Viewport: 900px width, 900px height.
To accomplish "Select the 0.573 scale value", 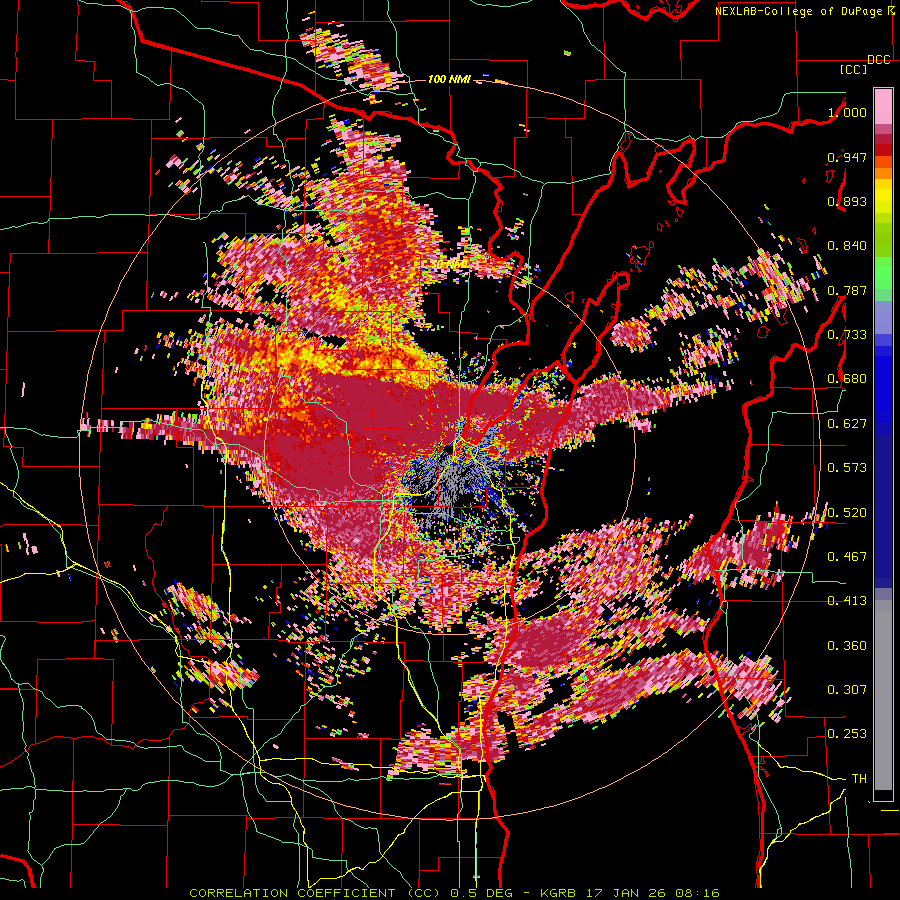I will (847, 468).
